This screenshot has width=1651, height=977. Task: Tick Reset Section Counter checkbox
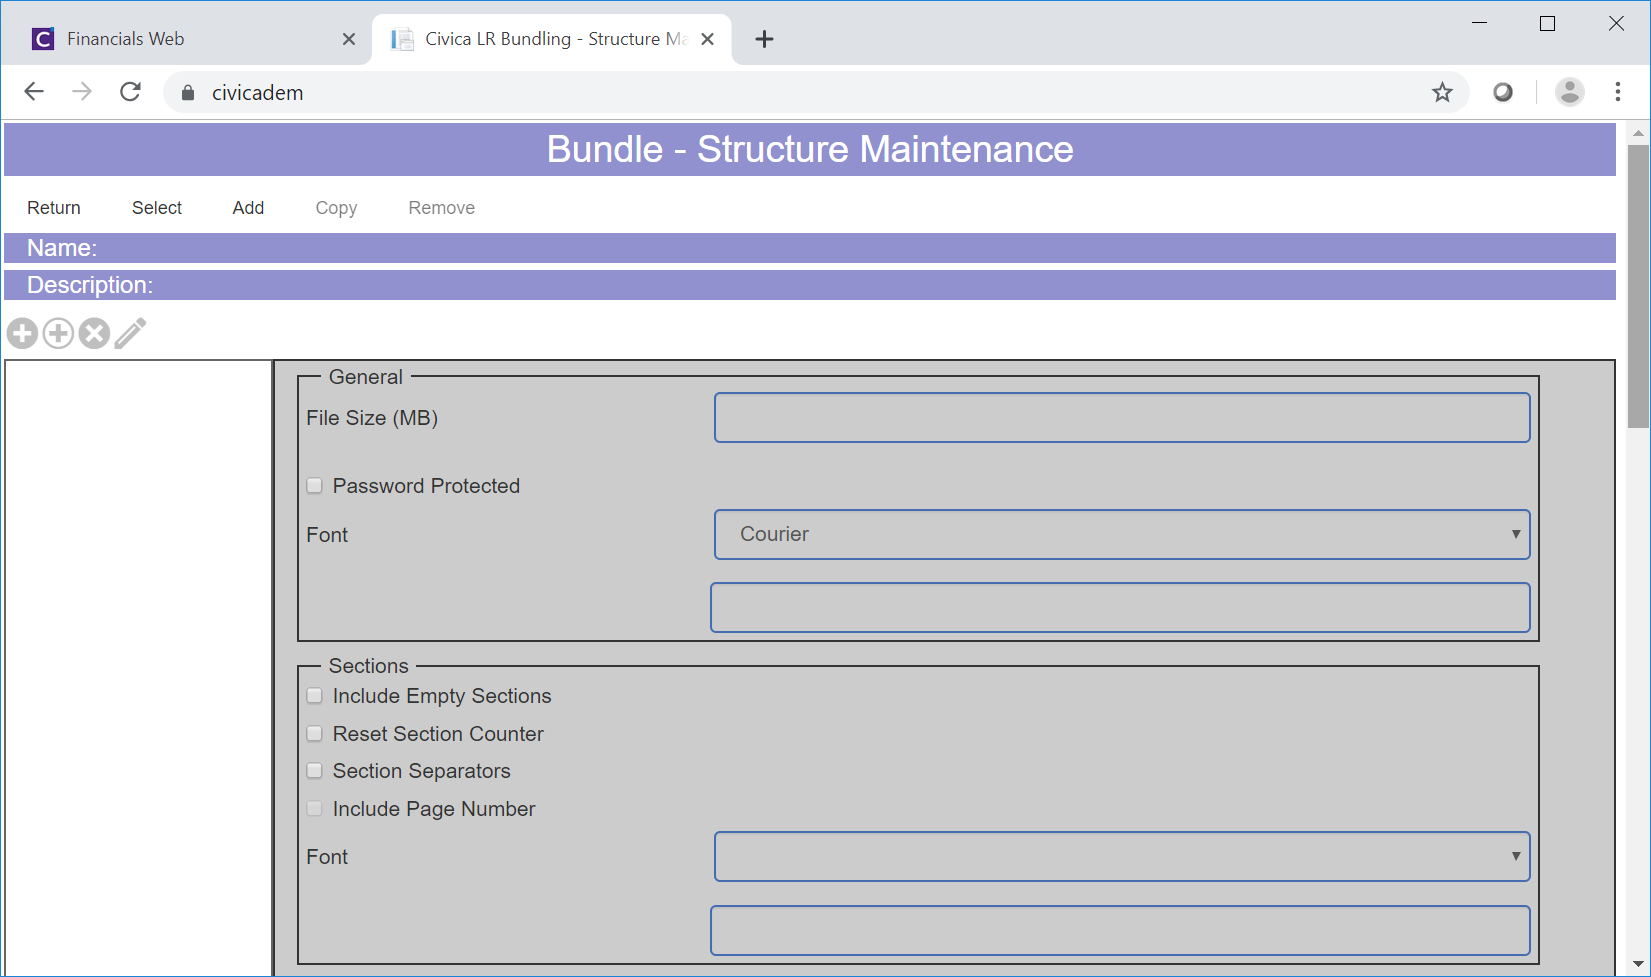point(315,734)
